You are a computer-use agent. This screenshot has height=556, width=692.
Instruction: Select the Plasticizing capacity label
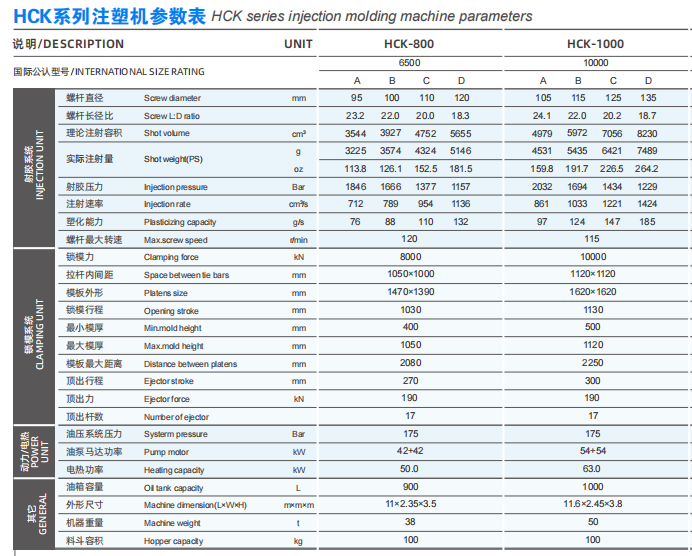coord(180,222)
